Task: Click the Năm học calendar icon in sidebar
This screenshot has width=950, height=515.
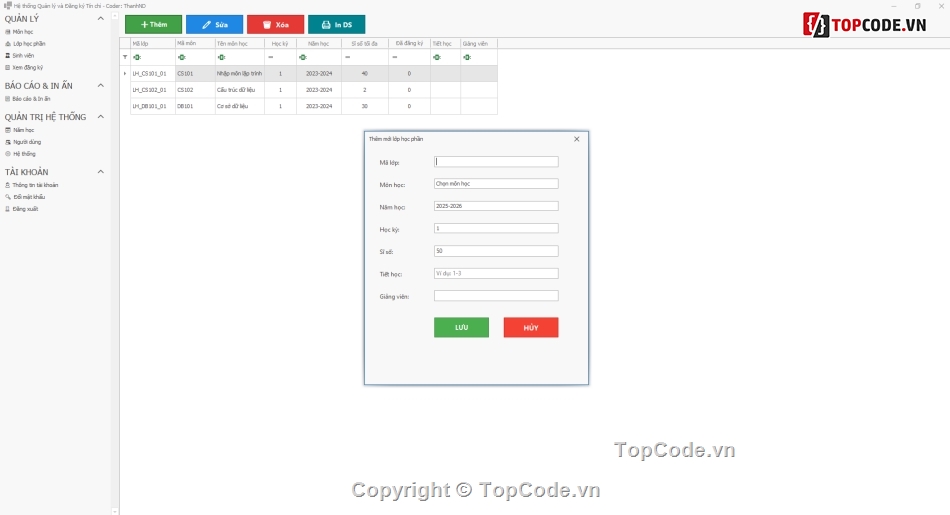Action: pos(8,130)
